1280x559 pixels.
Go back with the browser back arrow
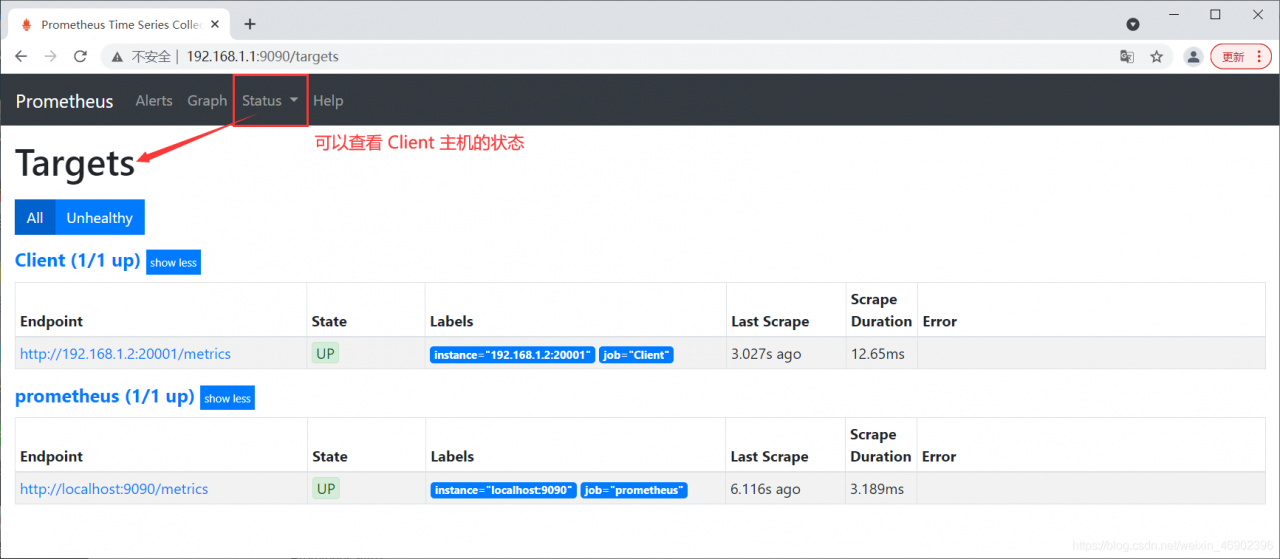tap(21, 57)
